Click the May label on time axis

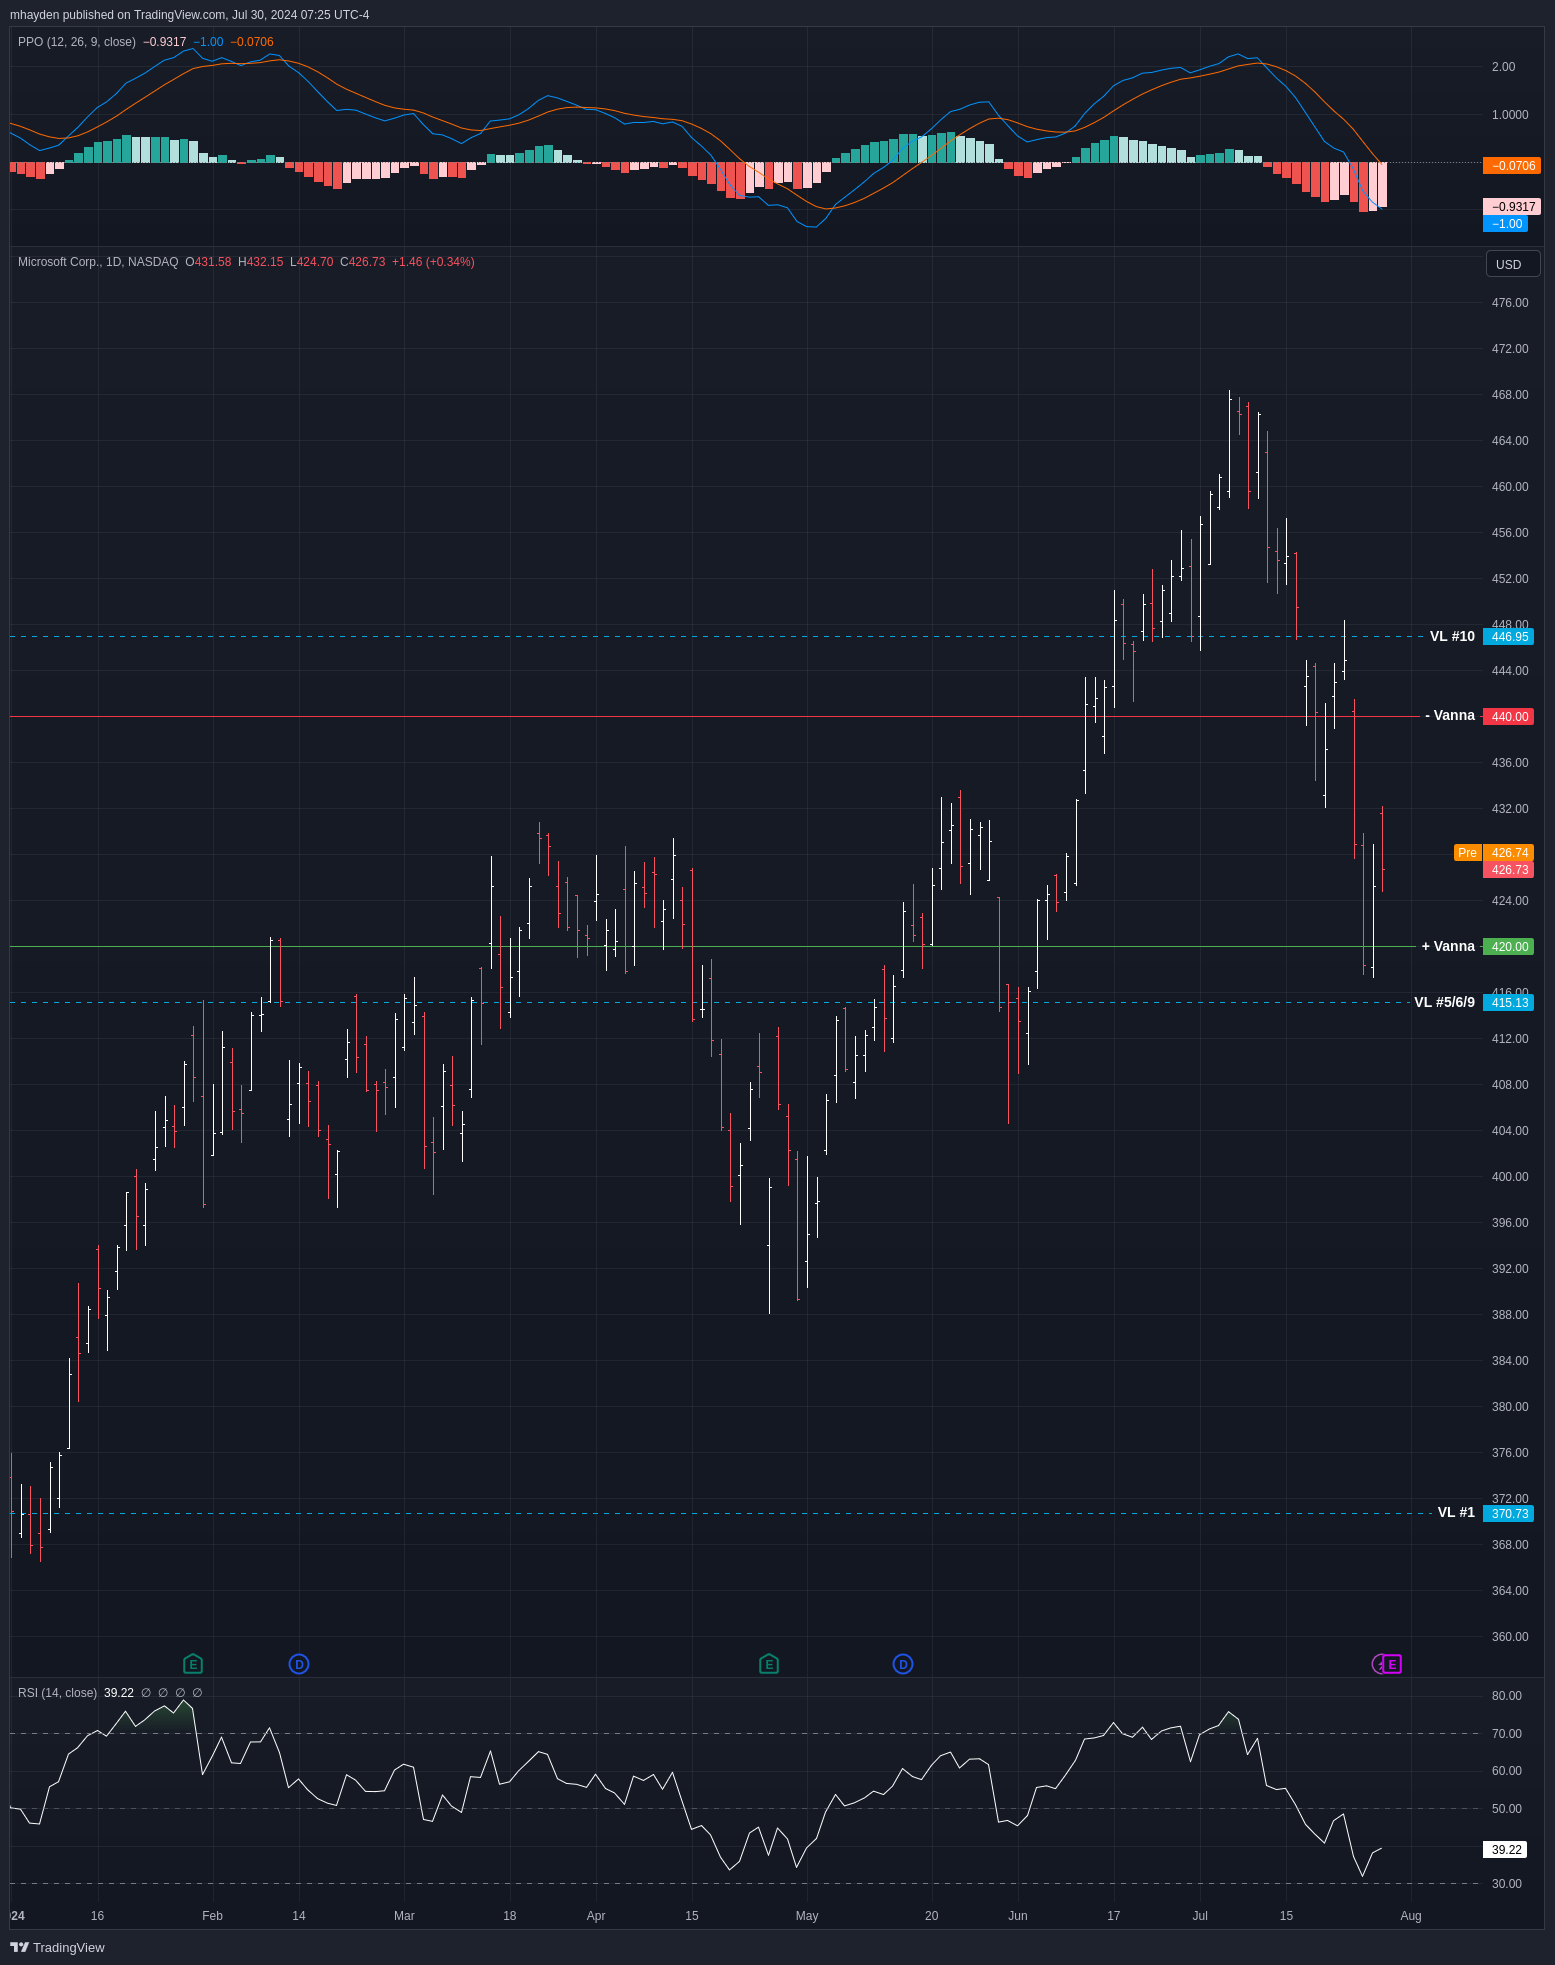807,1916
